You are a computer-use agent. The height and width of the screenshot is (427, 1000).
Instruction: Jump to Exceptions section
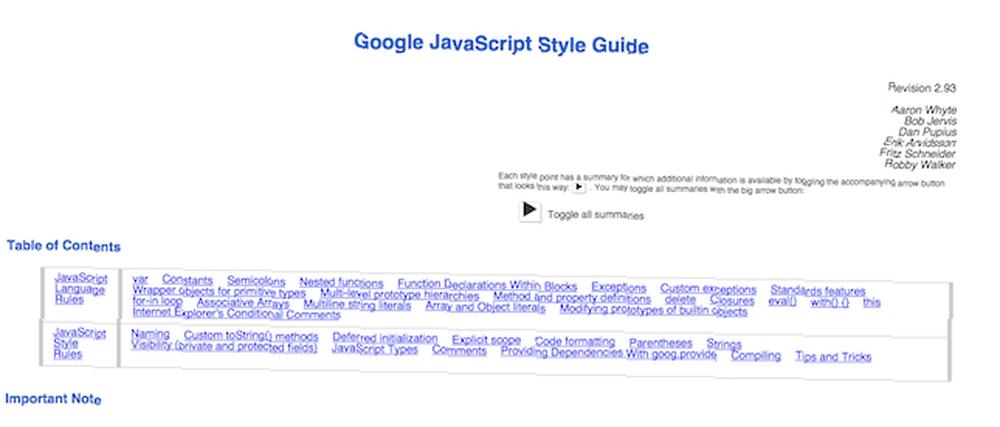pos(619,287)
